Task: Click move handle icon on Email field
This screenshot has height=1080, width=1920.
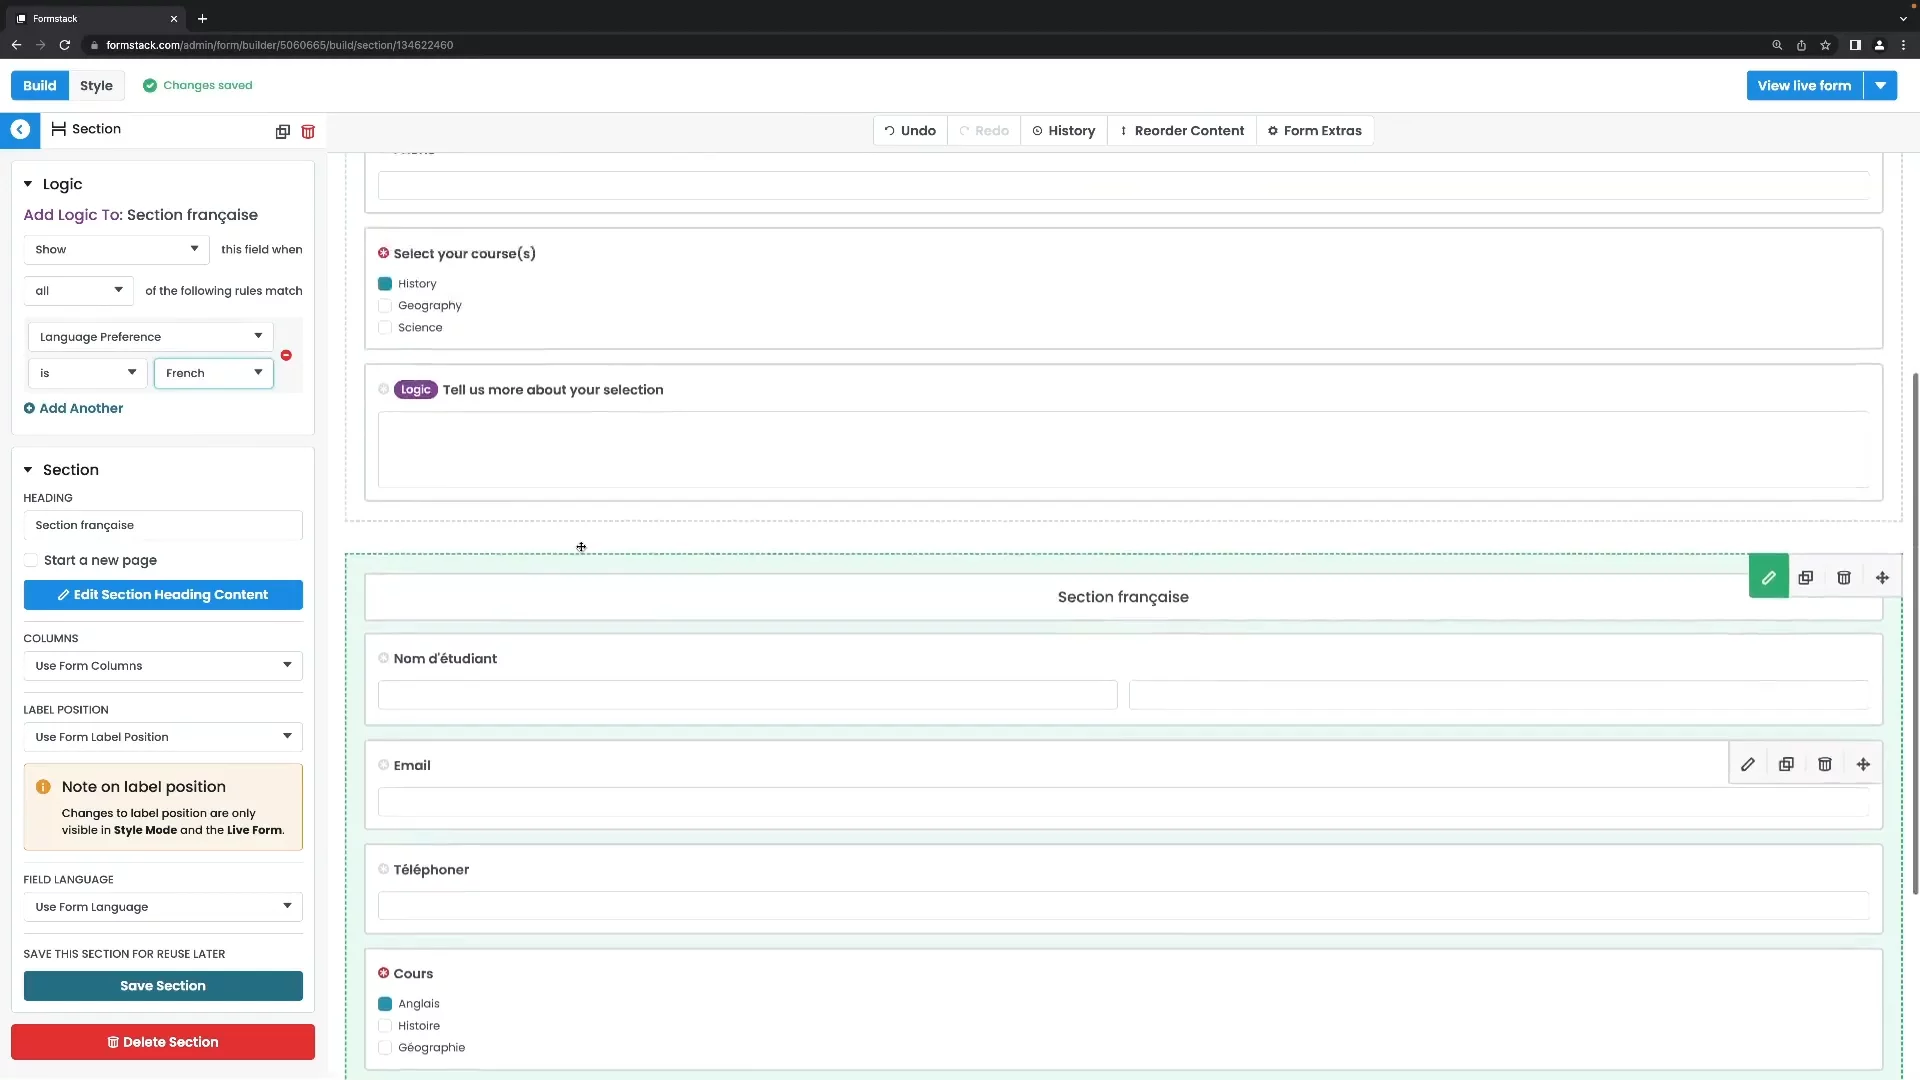Action: click(1863, 765)
